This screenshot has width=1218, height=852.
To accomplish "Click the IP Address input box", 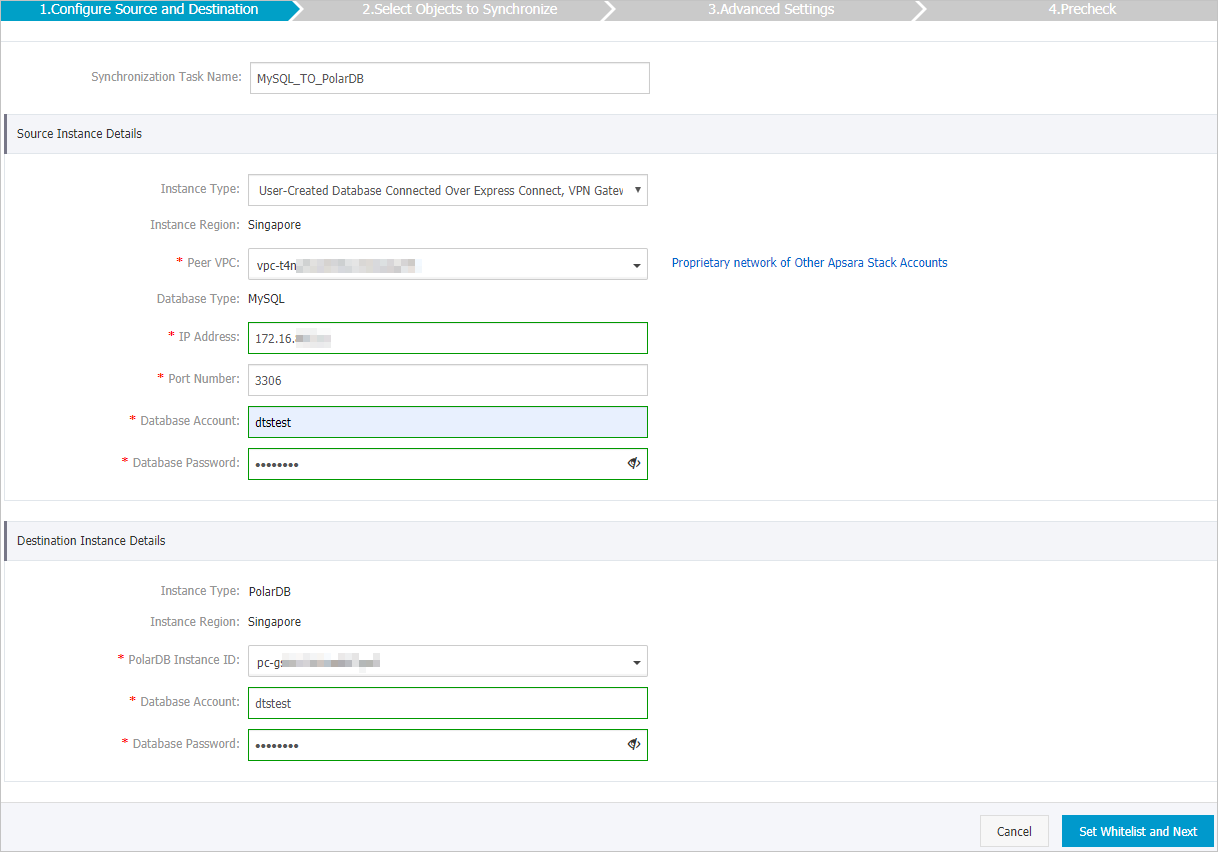I will (447, 337).
